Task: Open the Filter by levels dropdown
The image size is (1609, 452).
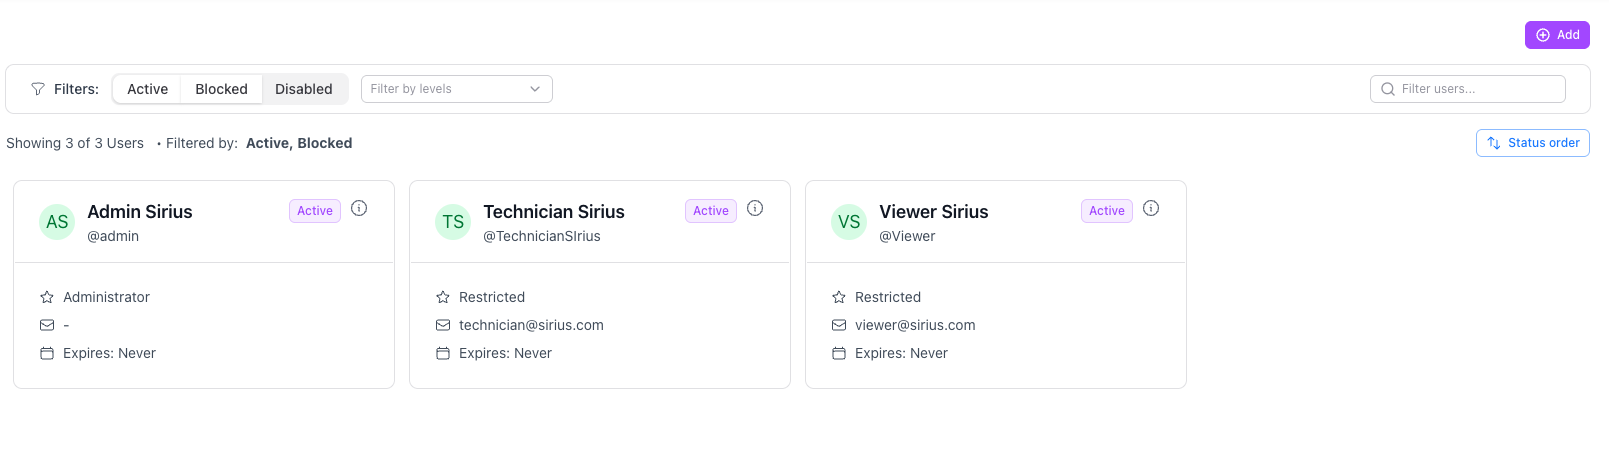Action: coord(456,89)
